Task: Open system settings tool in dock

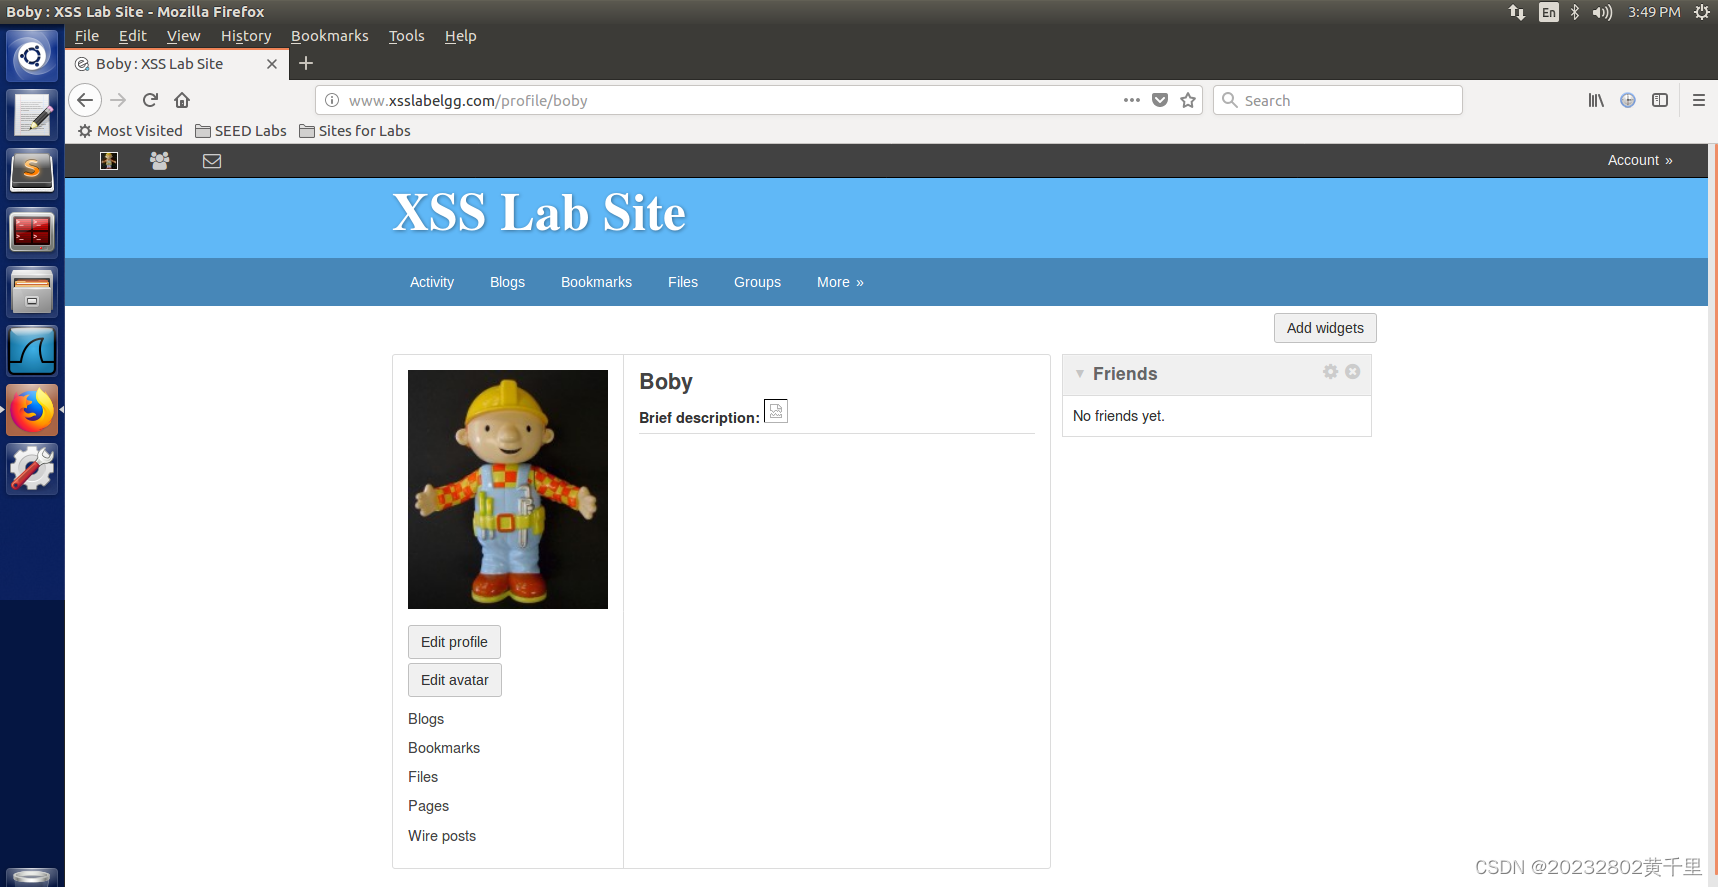Action: (x=32, y=469)
